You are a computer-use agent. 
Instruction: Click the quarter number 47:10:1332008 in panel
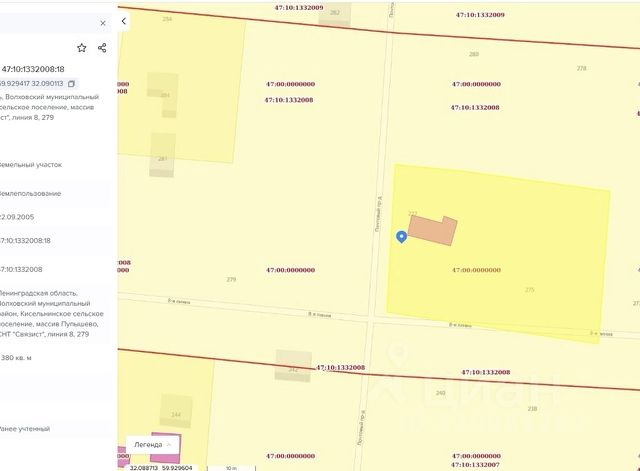pyautogui.click(x=21, y=269)
